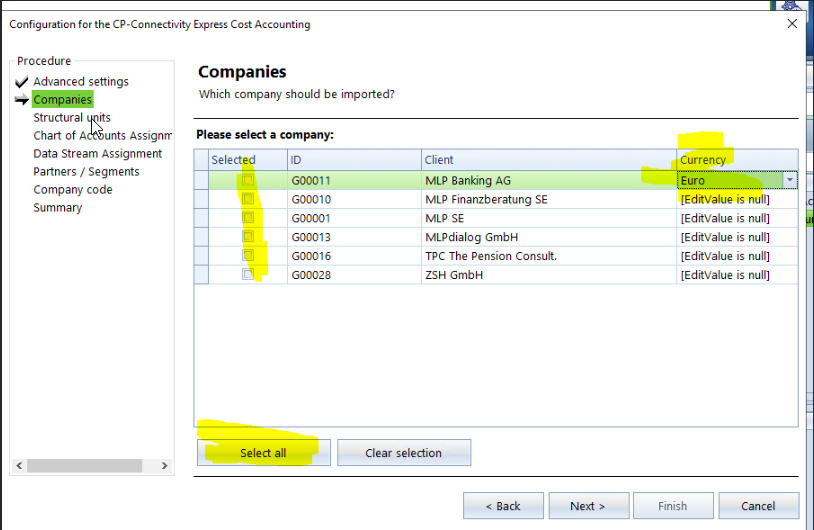Select the ZSH GmbH row checkbox
814x530 pixels.
248,274
